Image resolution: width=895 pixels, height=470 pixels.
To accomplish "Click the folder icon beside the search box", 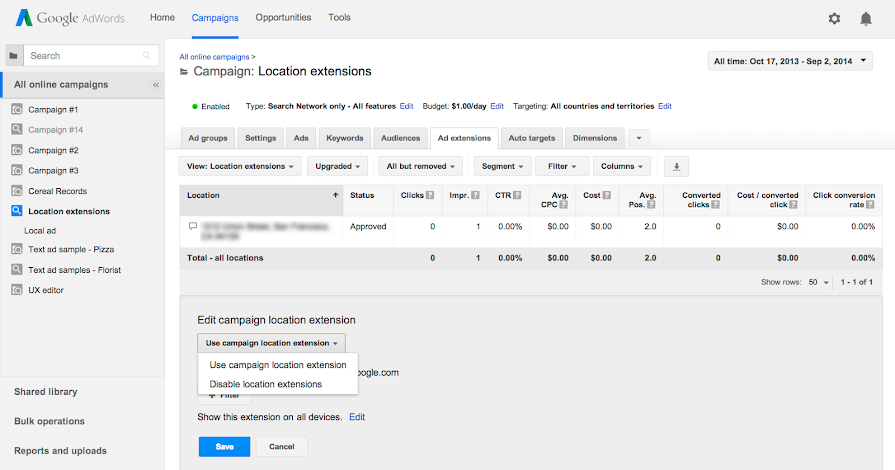I will click(x=14, y=56).
